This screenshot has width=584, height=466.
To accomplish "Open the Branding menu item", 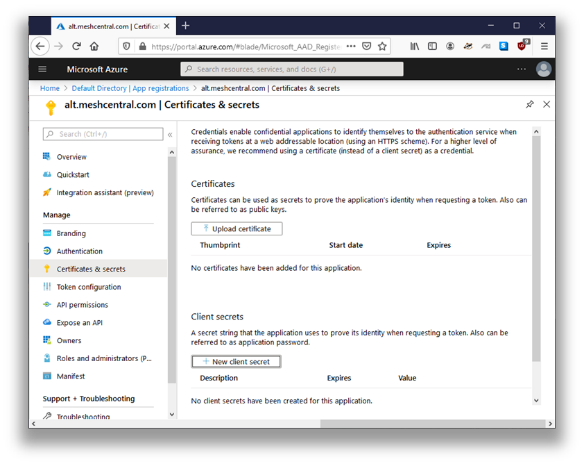I will pyautogui.click(x=71, y=233).
